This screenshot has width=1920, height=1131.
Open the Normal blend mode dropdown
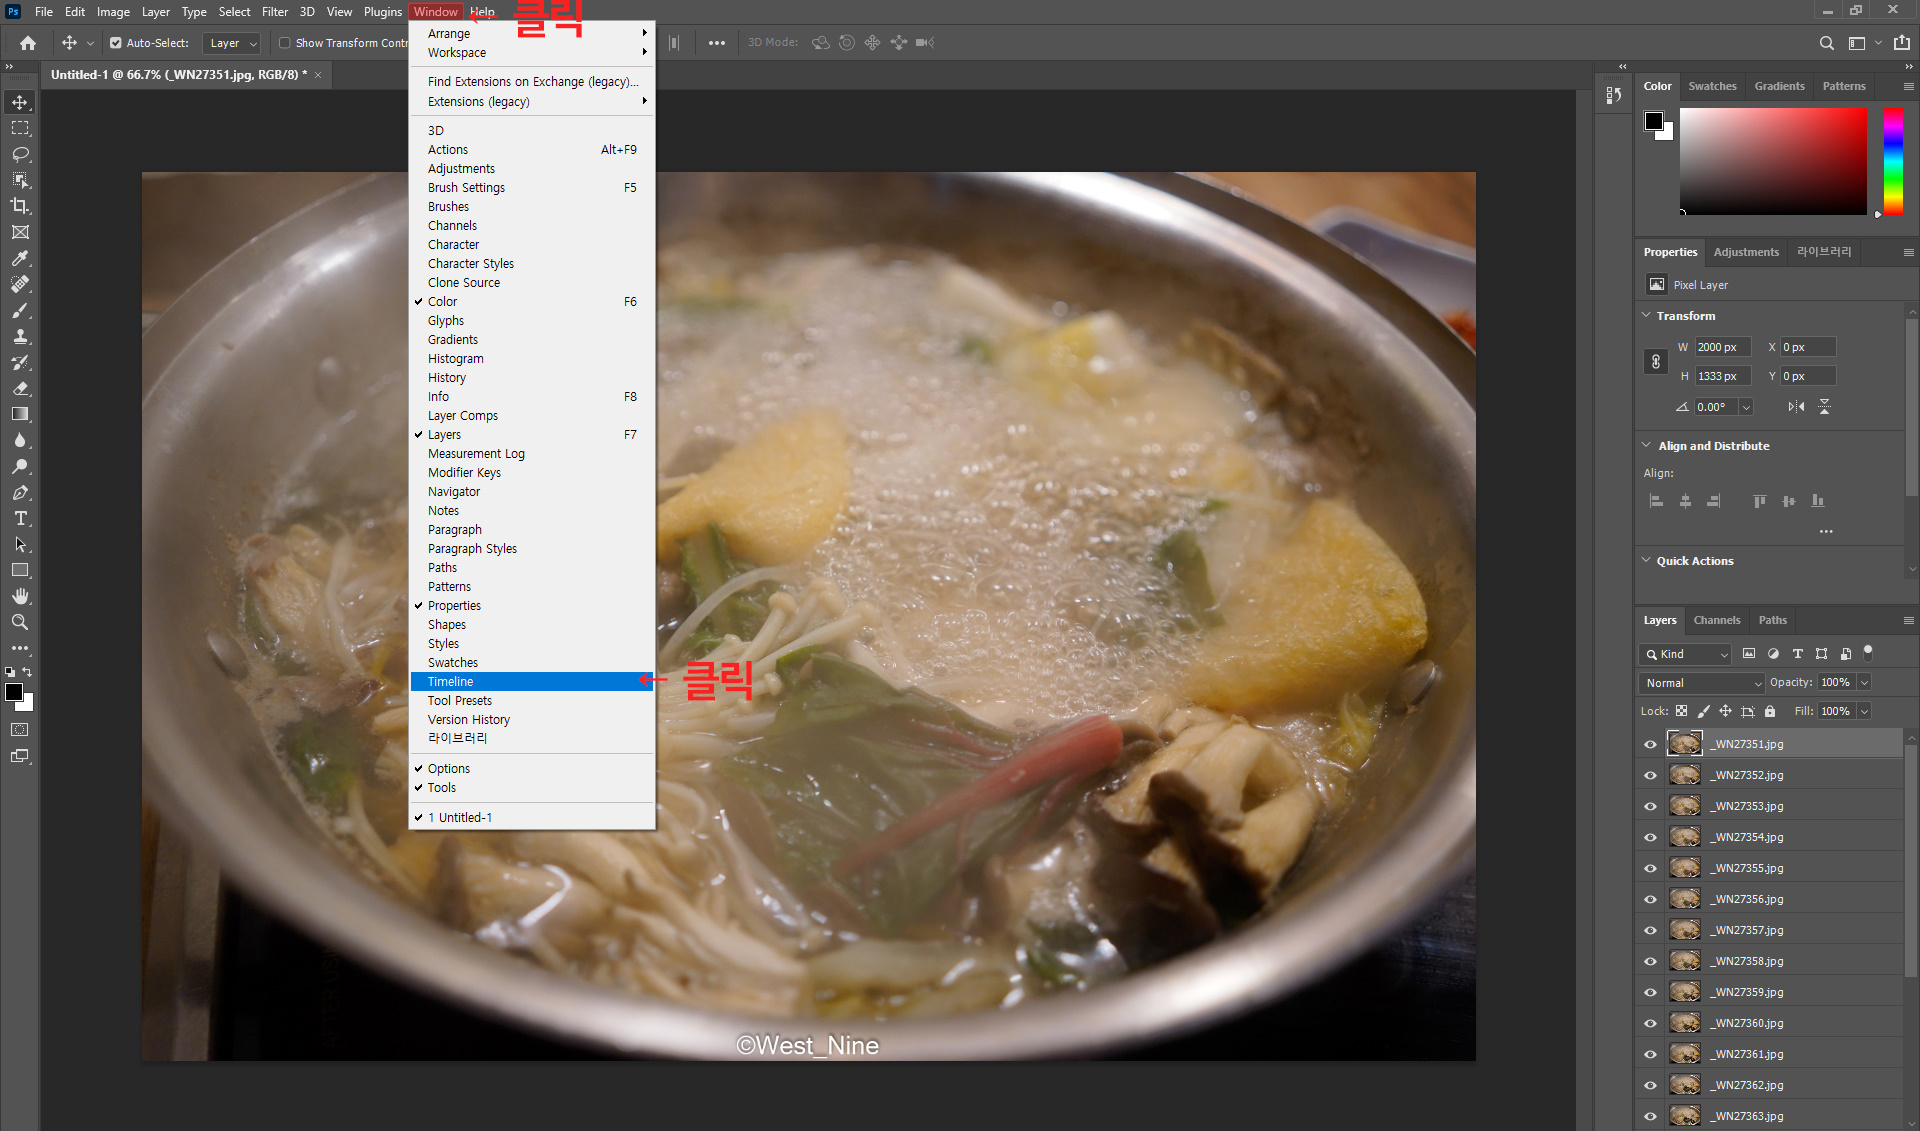1701,683
